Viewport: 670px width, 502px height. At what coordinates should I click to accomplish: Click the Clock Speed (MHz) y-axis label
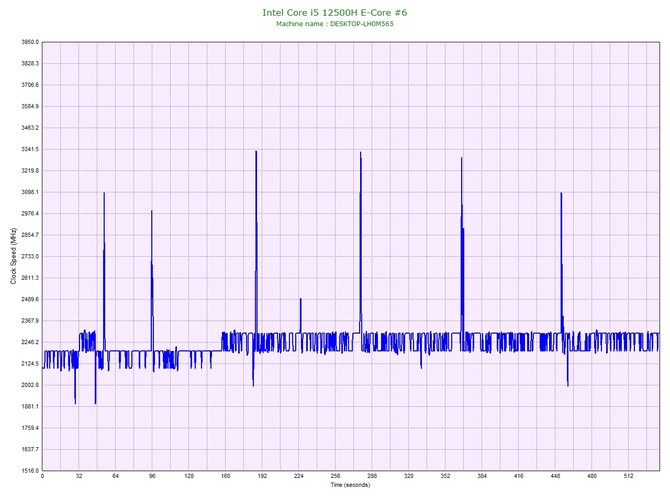point(13,257)
